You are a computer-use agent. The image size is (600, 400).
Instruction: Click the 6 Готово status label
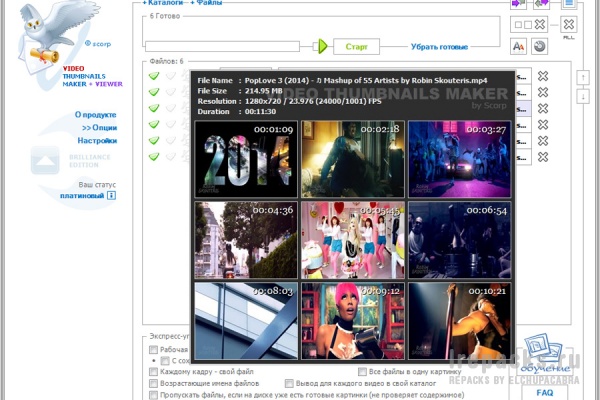[x=165, y=16]
